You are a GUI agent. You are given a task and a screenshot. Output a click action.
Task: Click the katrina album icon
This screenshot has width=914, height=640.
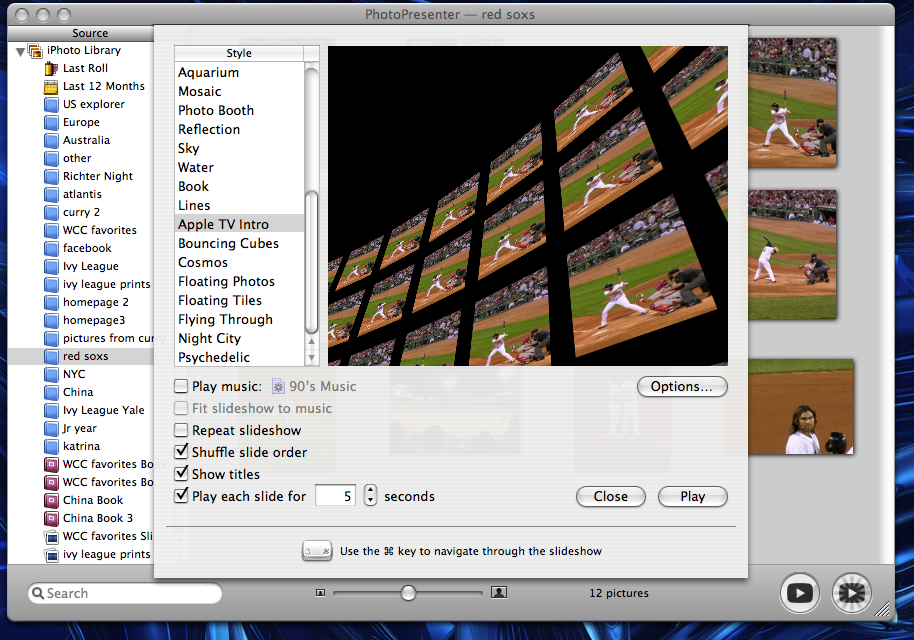coord(51,446)
